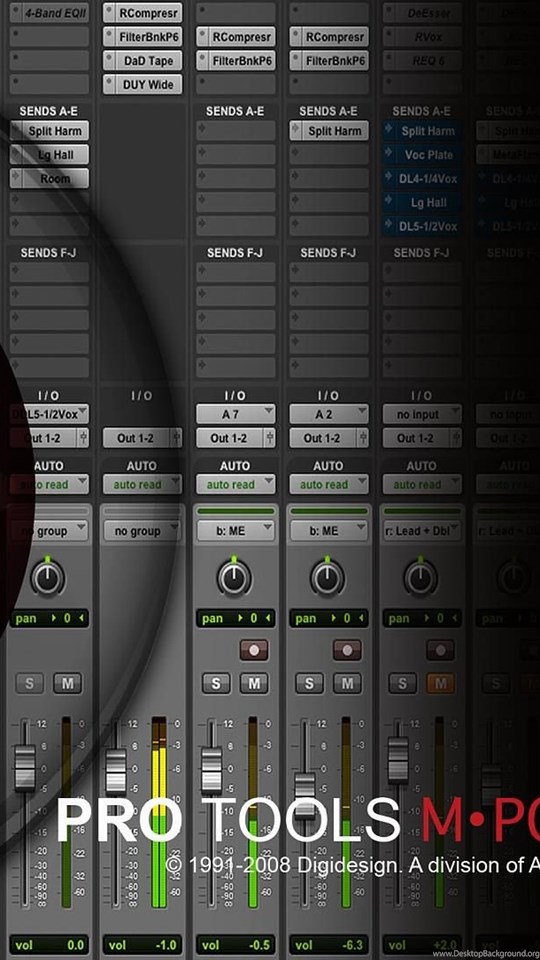Click the volume fader on vol -1.0 channel
540x960 pixels.
116,771
